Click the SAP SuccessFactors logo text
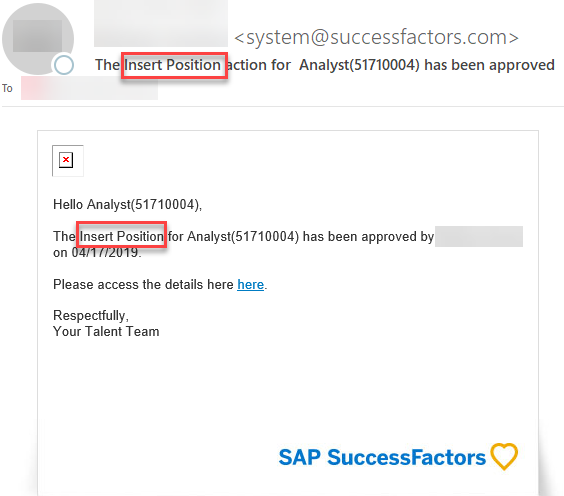The width and height of the screenshot is (564, 496). 382,457
